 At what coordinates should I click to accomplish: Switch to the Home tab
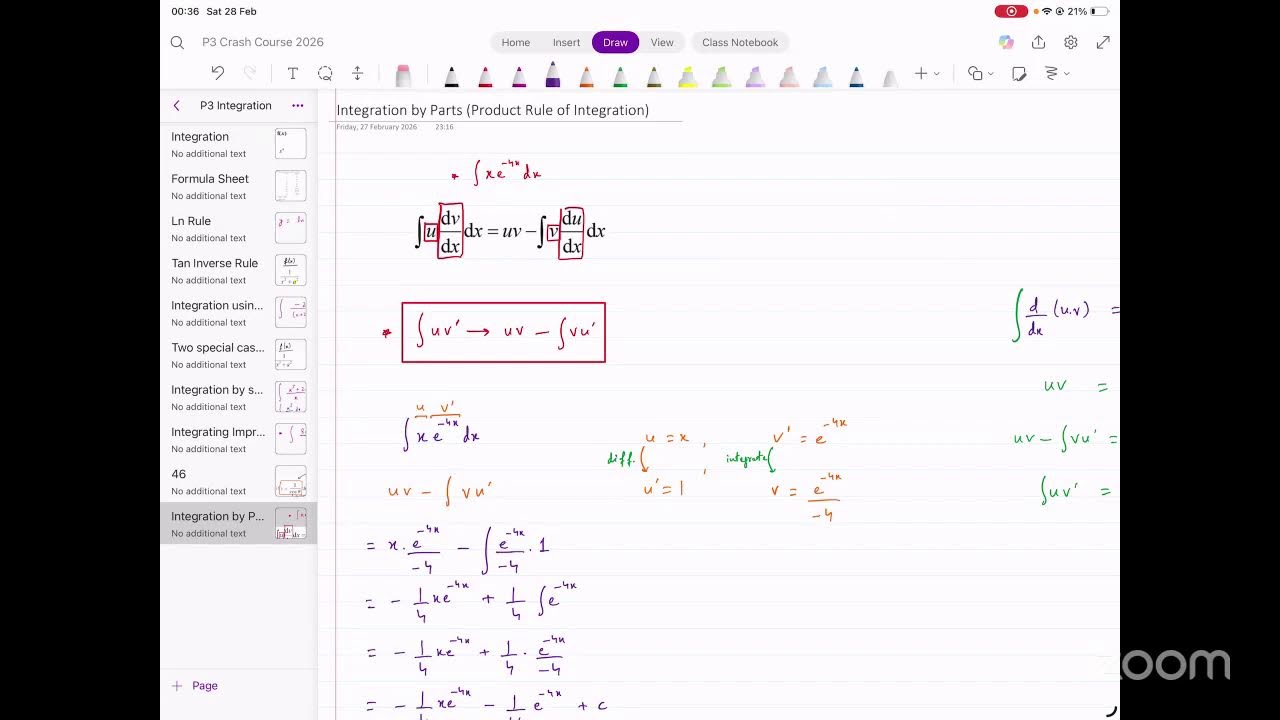[x=516, y=42]
